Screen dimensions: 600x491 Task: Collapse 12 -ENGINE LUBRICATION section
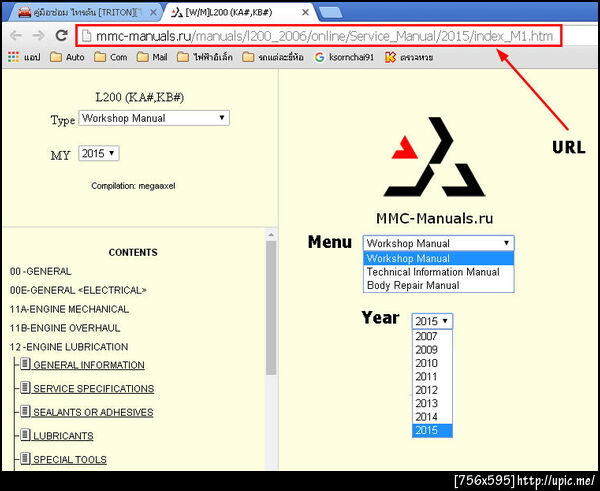click(x=69, y=347)
